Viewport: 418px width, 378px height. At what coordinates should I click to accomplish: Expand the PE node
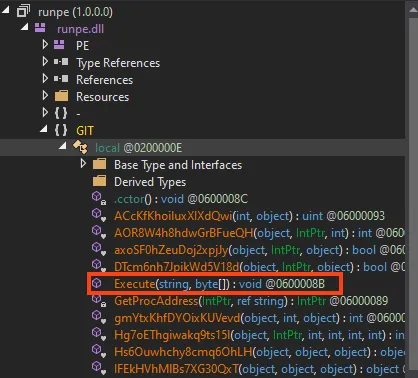tap(45, 44)
